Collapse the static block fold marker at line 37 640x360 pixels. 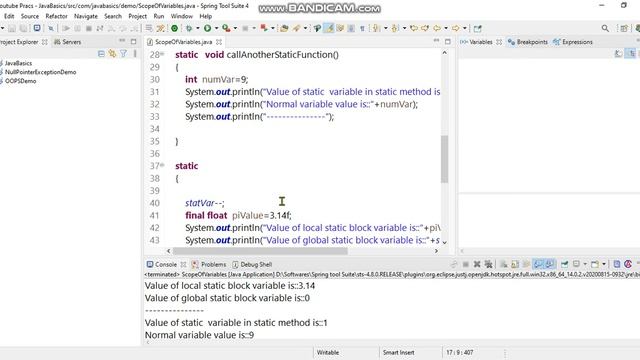(162, 165)
